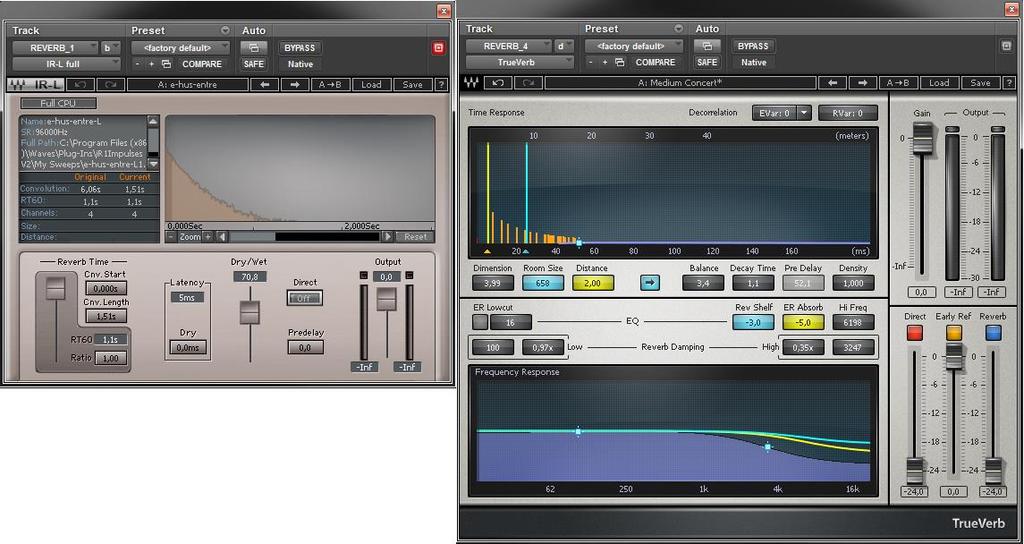
Task: Click copy-settings icon beside COMPARE in IR-L
Action: [167, 64]
